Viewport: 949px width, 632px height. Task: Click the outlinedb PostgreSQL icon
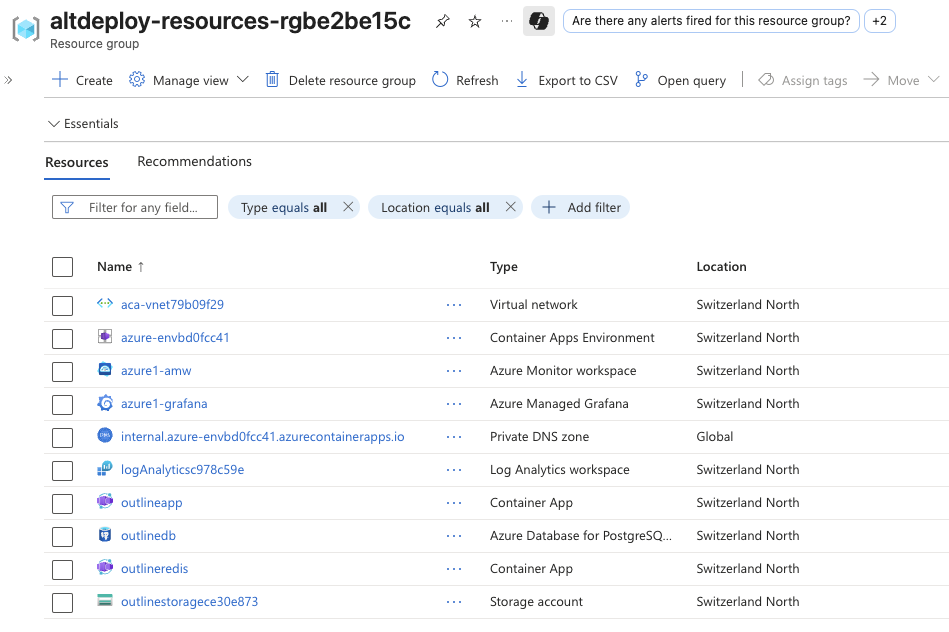point(105,535)
